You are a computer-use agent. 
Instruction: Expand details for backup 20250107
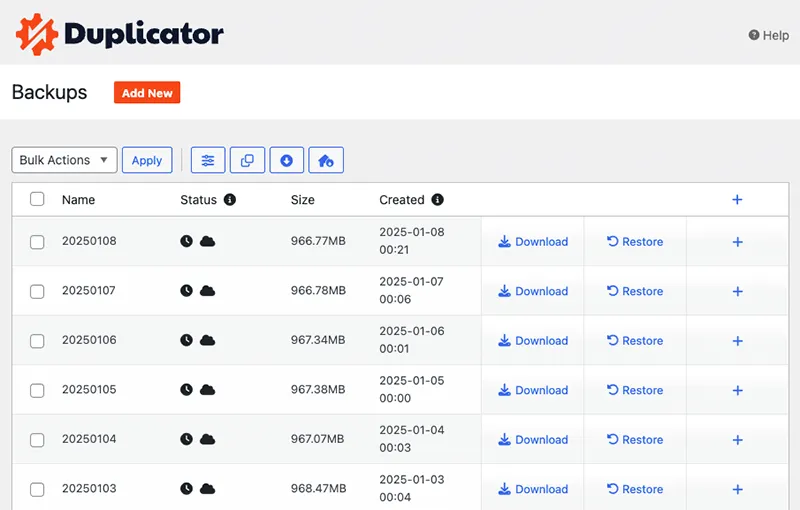(737, 291)
